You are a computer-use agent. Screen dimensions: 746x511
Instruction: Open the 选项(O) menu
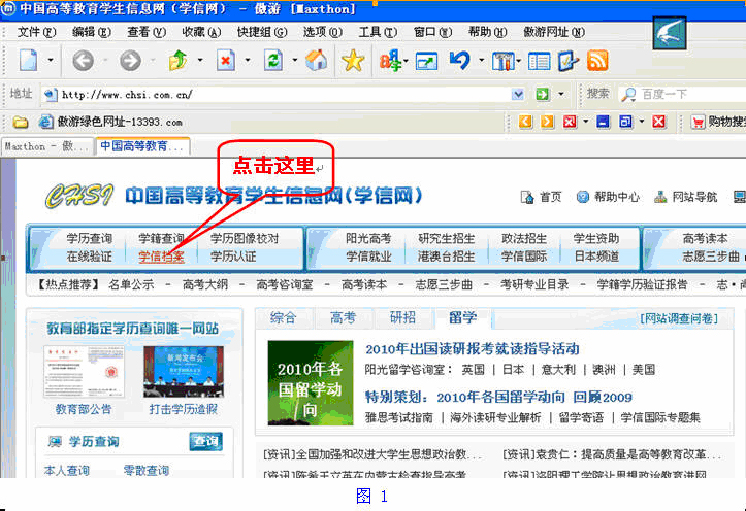click(x=323, y=32)
